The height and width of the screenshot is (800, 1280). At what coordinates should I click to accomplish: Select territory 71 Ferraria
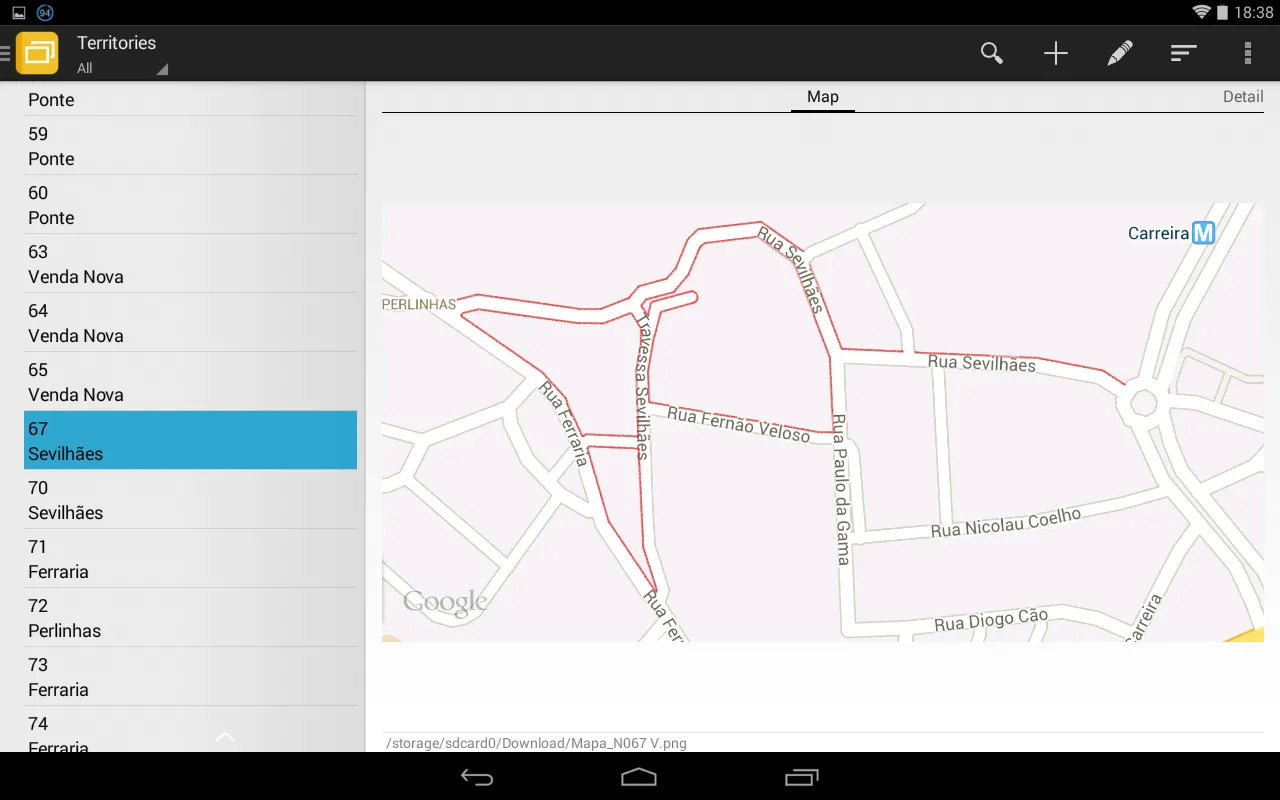point(190,559)
